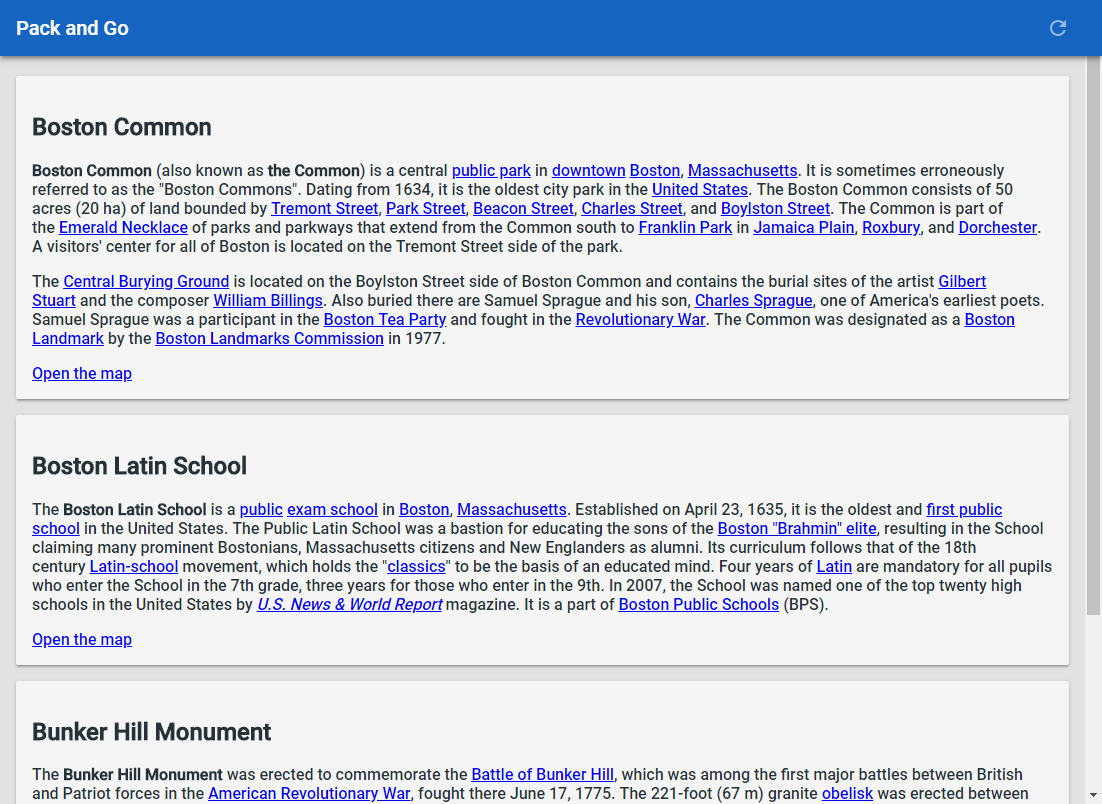The width and height of the screenshot is (1102, 804).
Task: Click the 'first public school' link
Action: coord(964,510)
